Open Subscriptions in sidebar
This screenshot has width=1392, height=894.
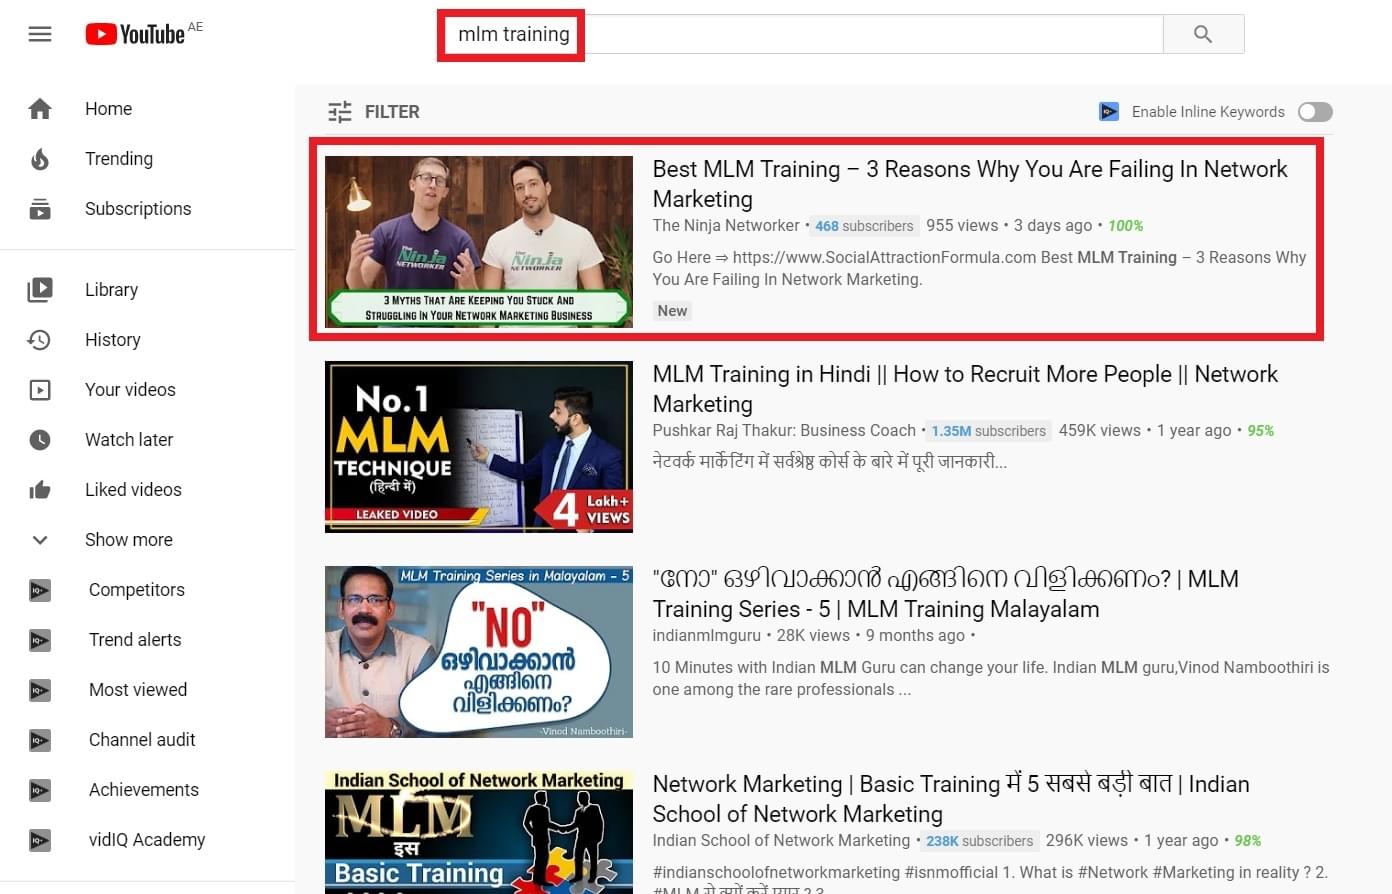pos(138,209)
